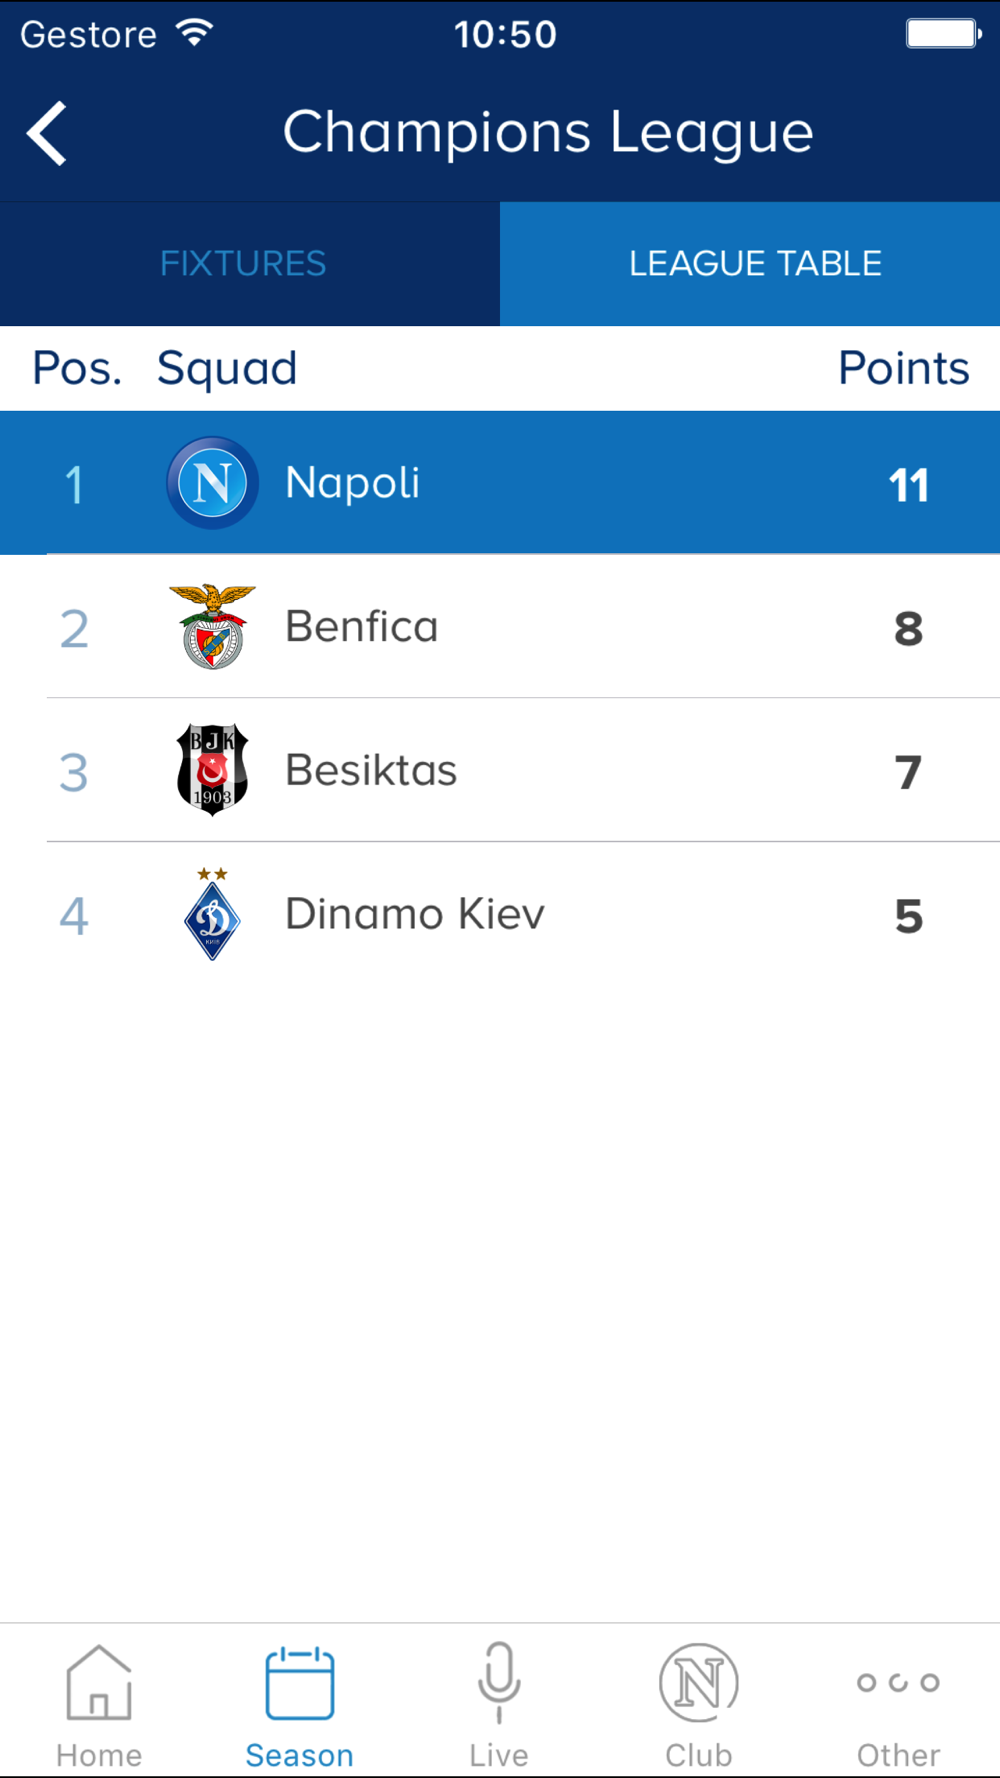Screen dimensions: 1000x1778
Task: Tap the Squad column header
Action: pyautogui.click(x=227, y=370)
